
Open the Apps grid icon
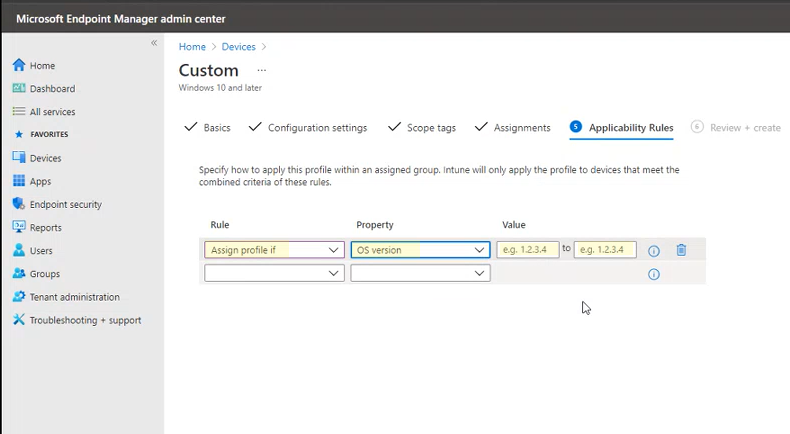coord(18,181)
